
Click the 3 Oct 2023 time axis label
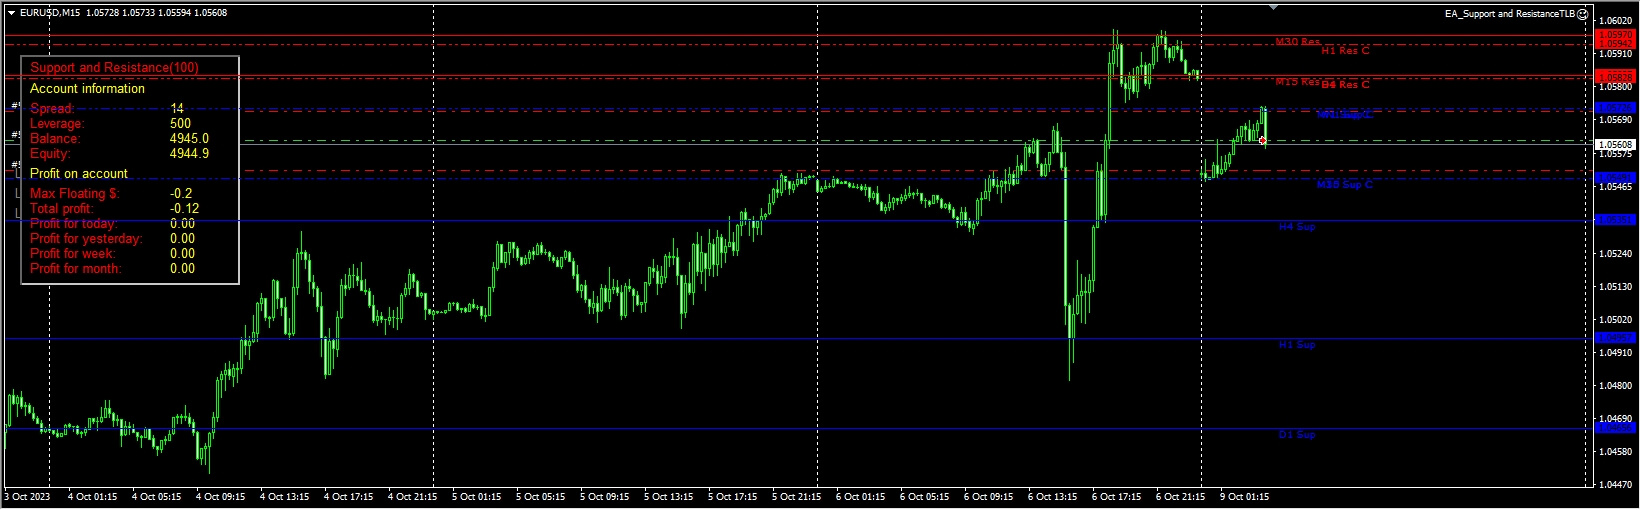27,497
